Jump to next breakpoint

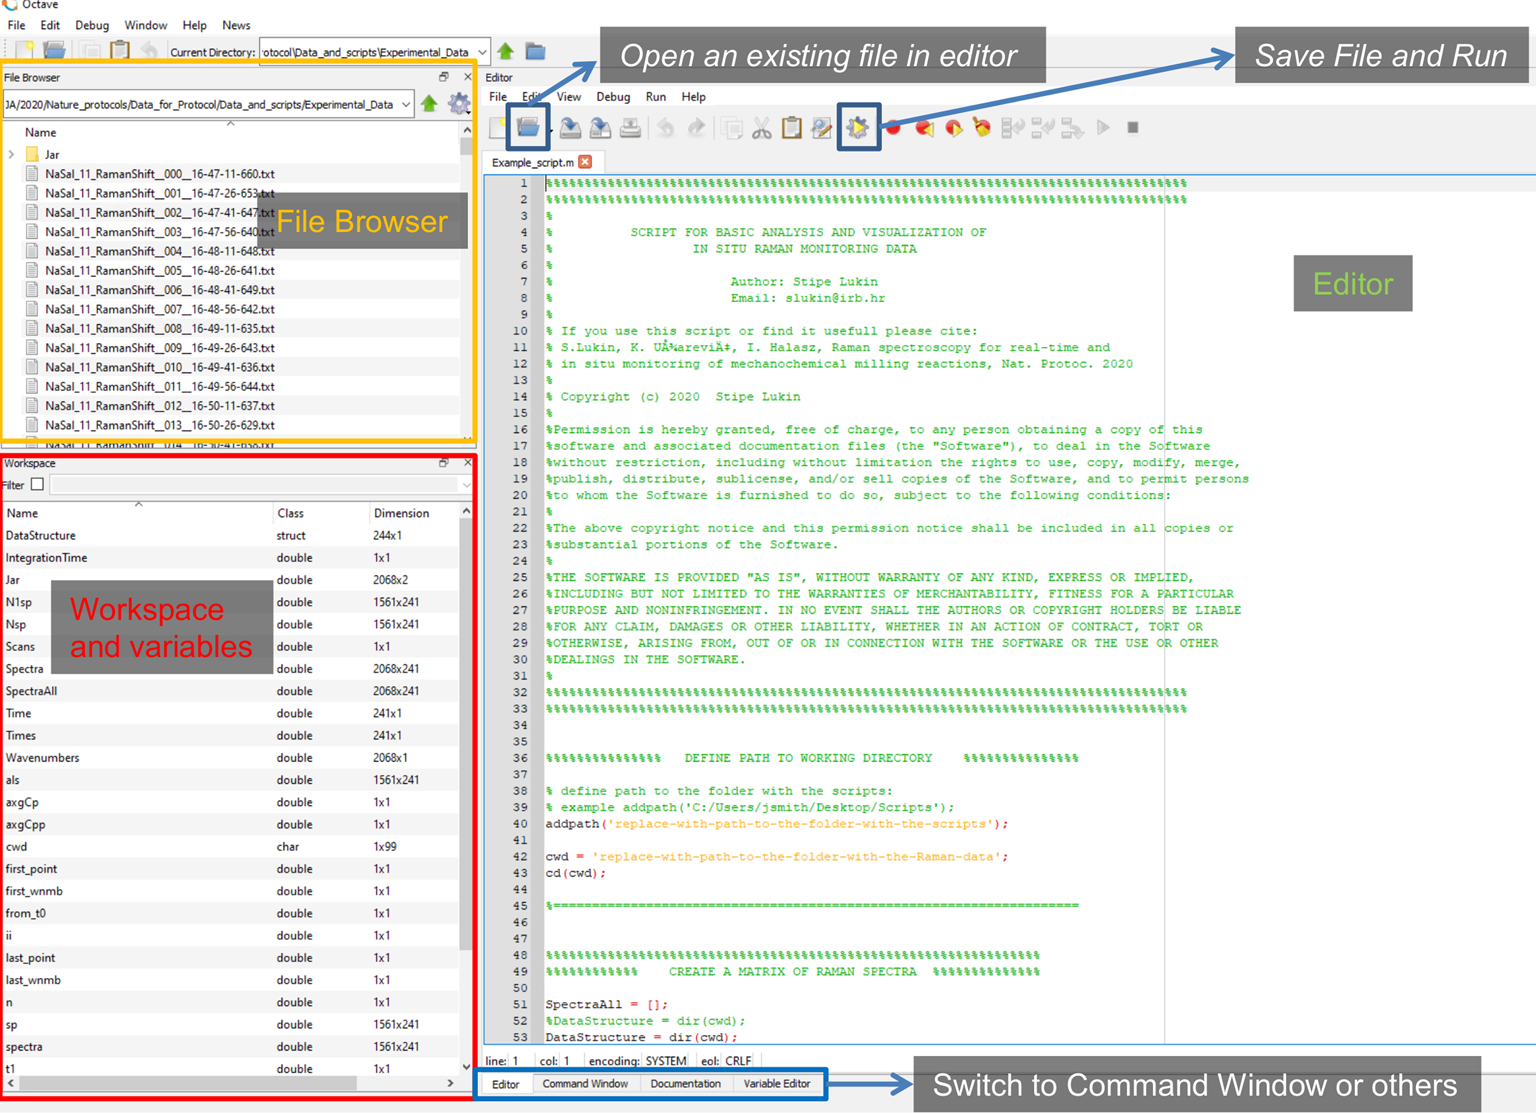pyautogui.click(x=954, y=128)
